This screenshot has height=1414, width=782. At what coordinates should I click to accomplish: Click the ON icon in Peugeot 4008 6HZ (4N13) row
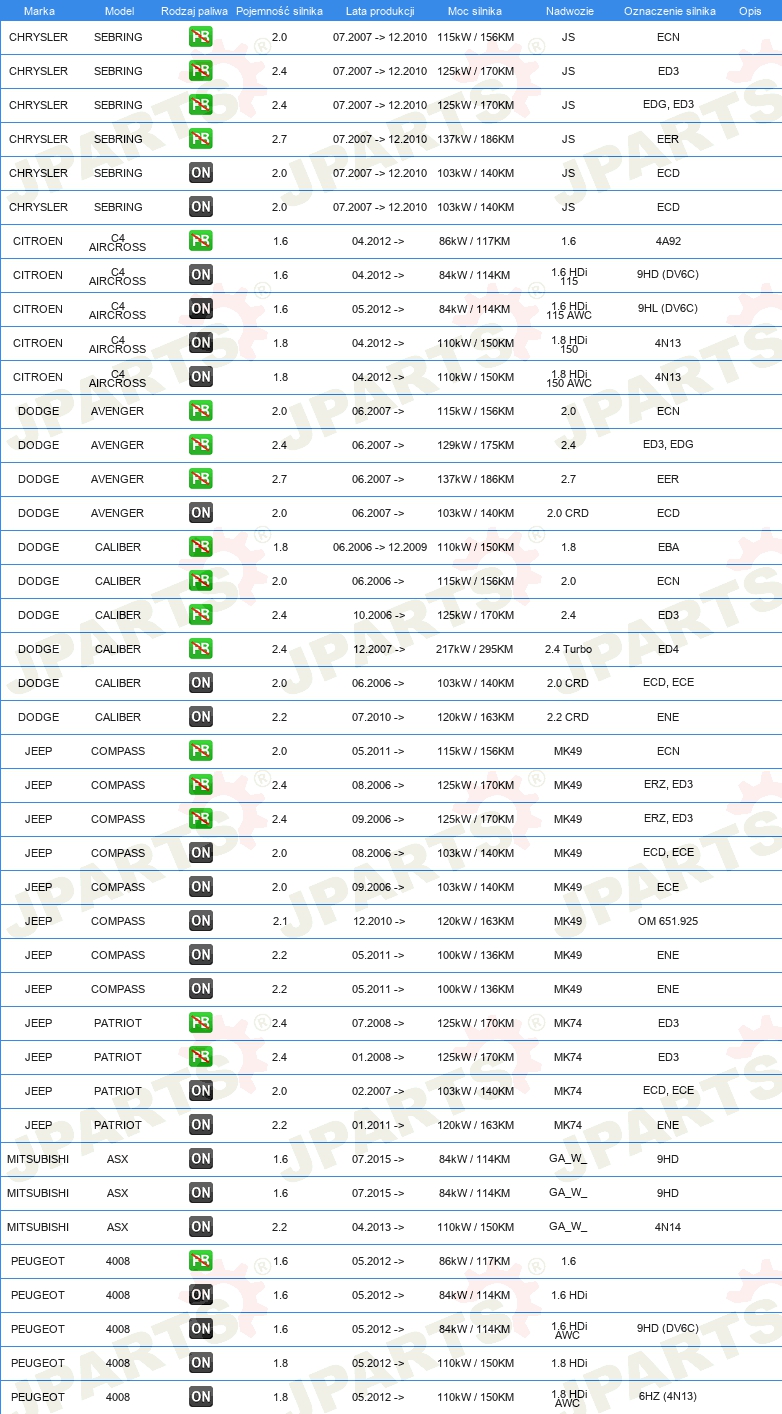[x=201, y=1397]
